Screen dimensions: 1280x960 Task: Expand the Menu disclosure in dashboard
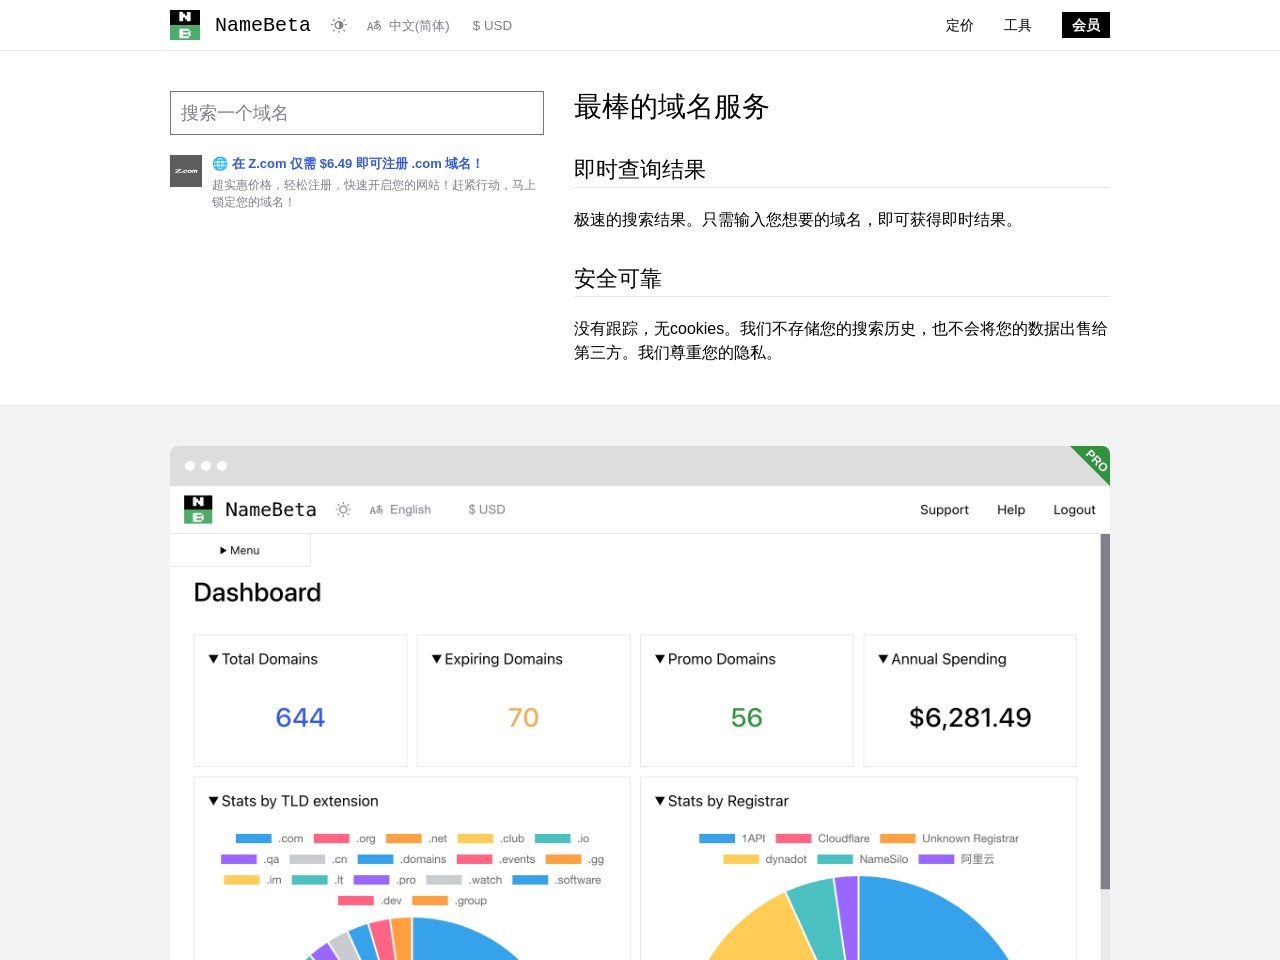coord(240,550)
